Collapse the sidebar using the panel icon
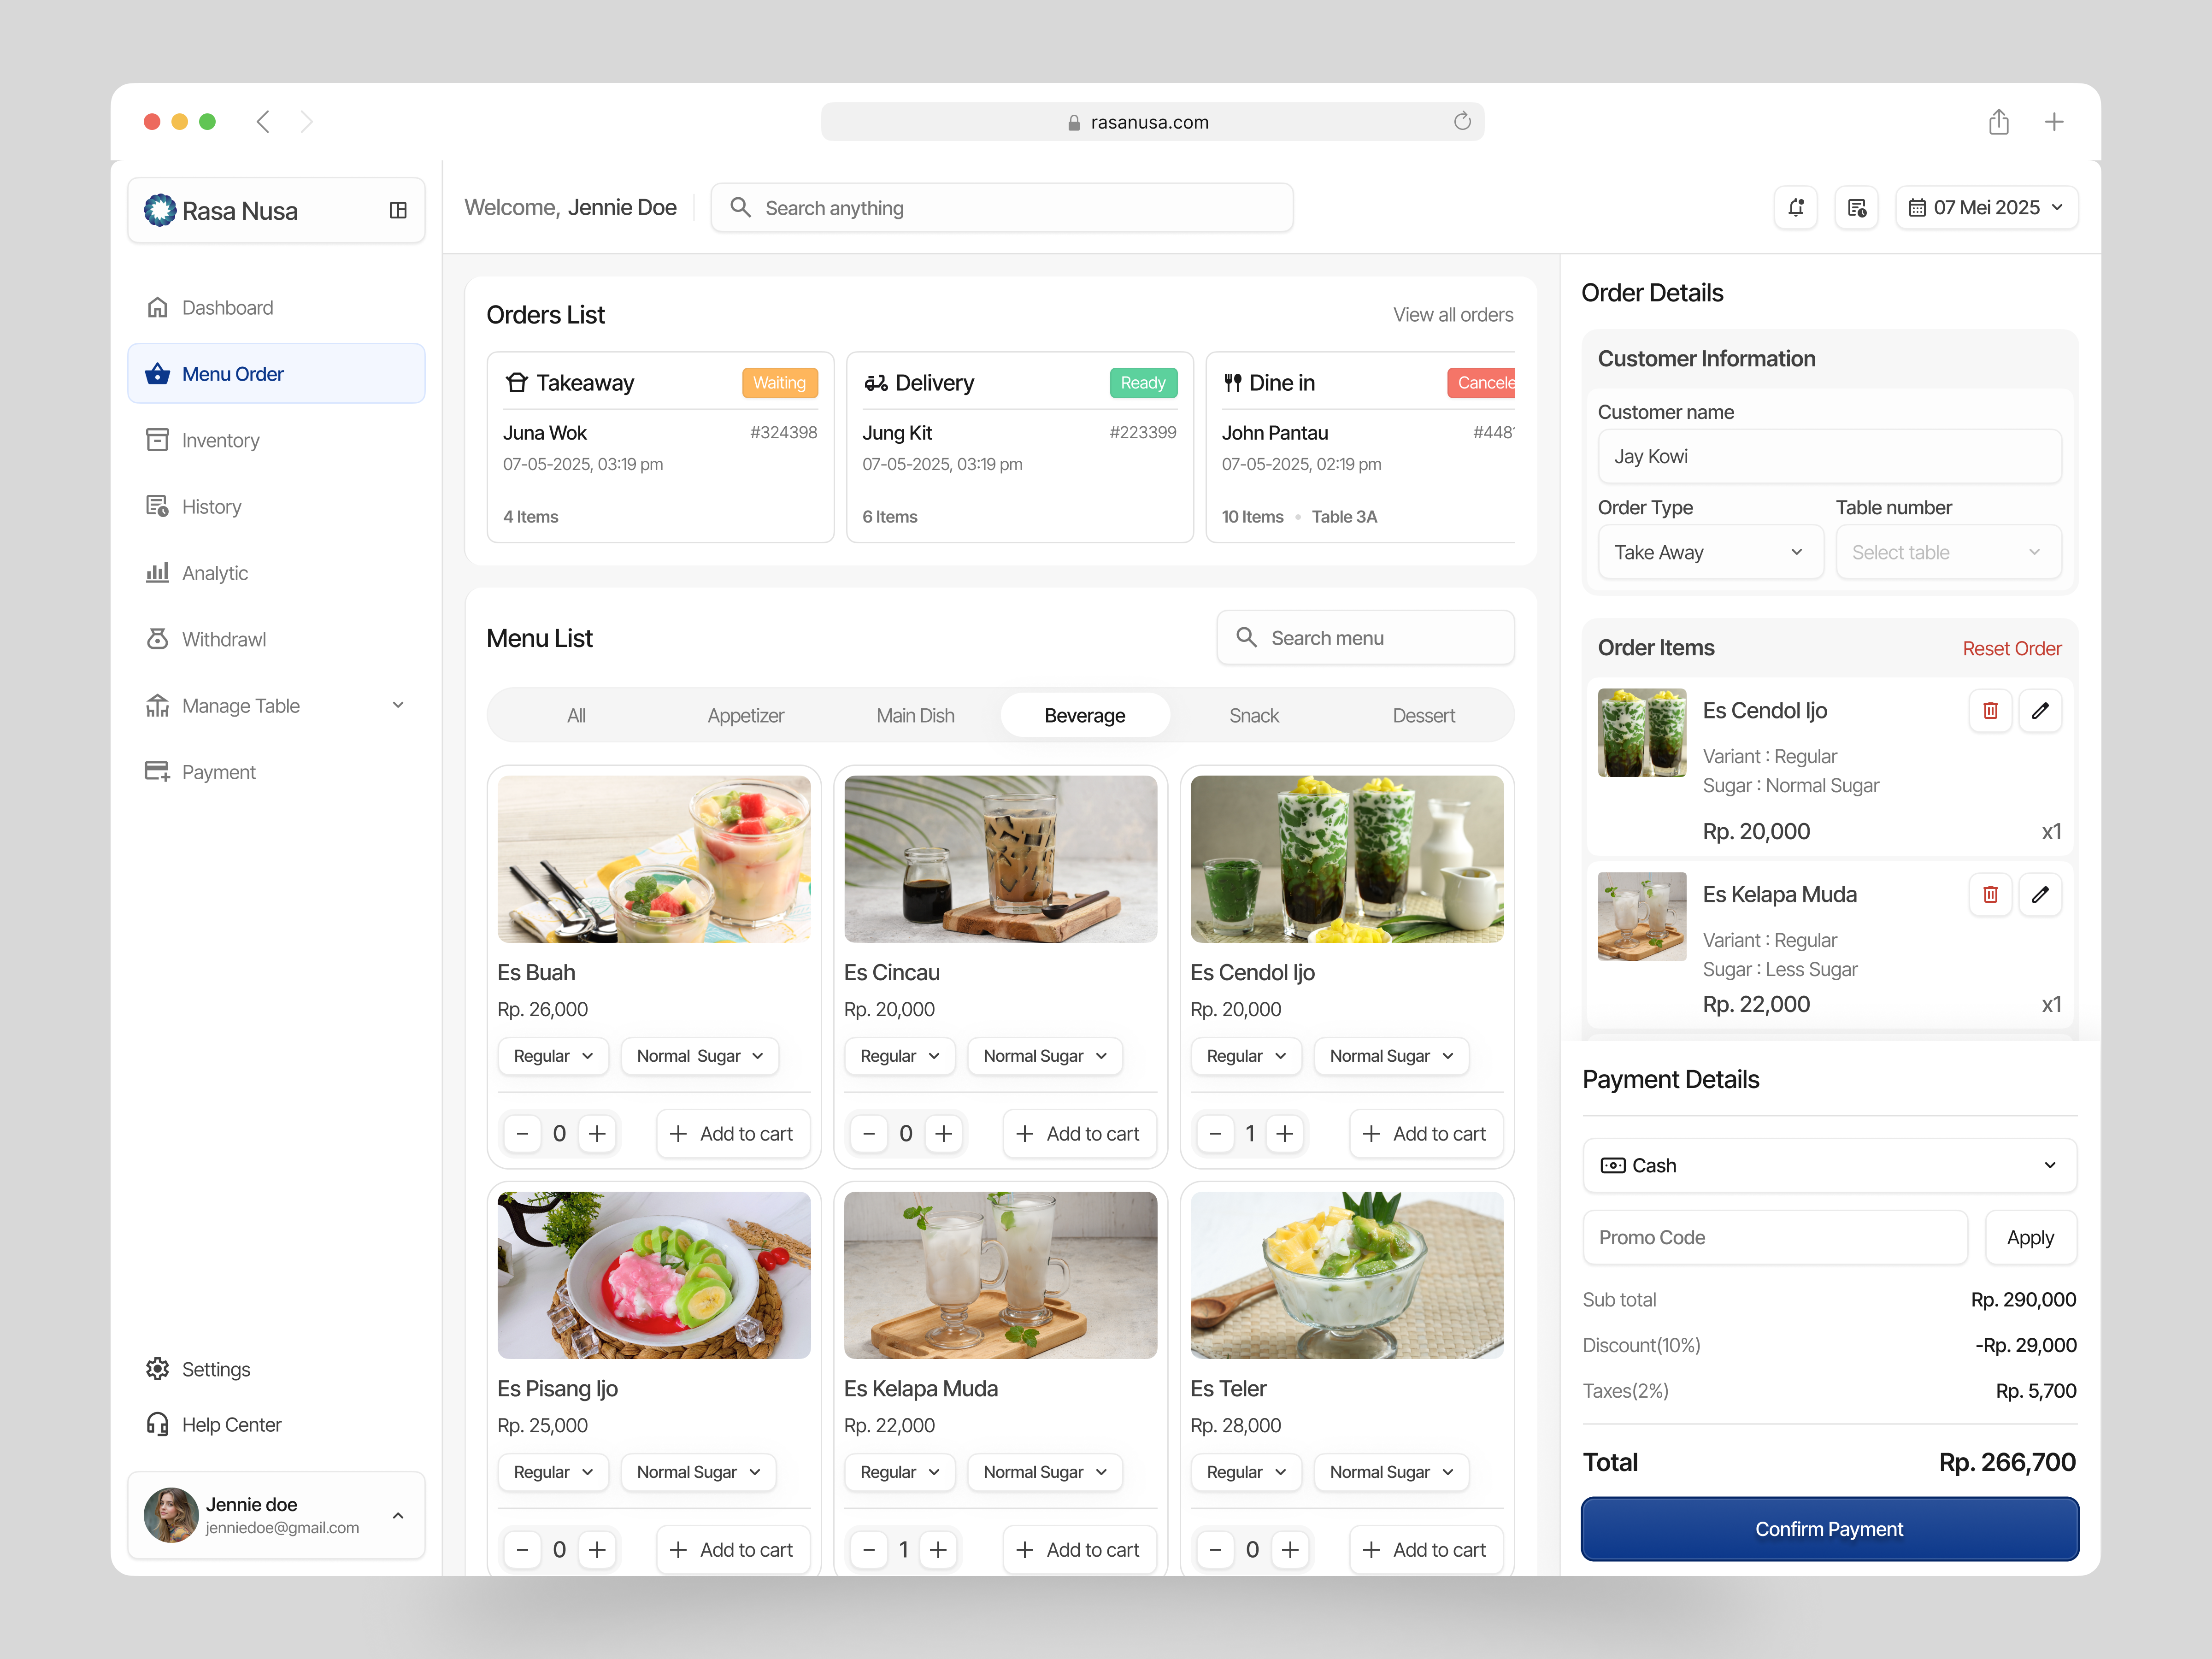Image resolution: width=2212 pixels, height=1659 pixels. click(399, 210)
